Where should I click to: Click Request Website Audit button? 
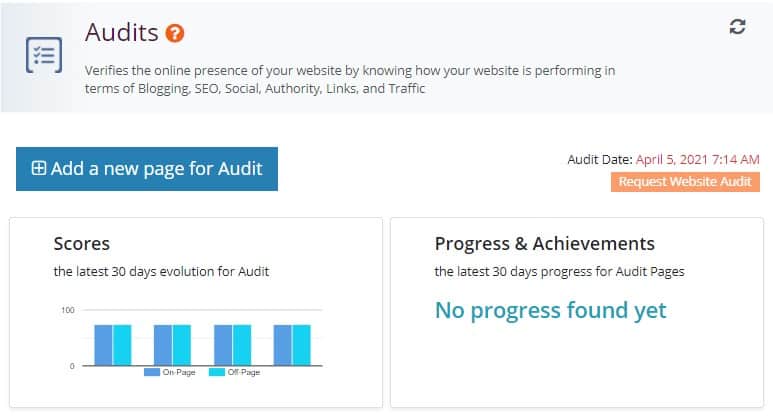click(x=685, y=182)
